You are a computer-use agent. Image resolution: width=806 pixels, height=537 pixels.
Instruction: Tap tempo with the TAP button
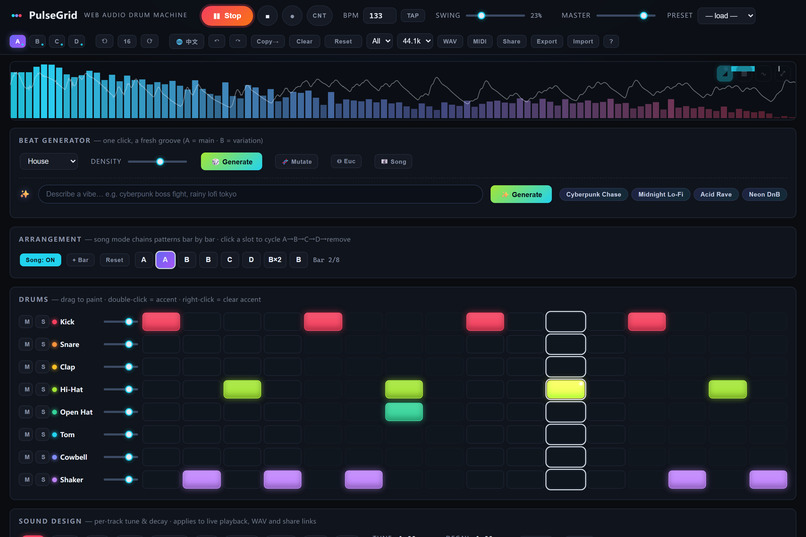[413, 16]
